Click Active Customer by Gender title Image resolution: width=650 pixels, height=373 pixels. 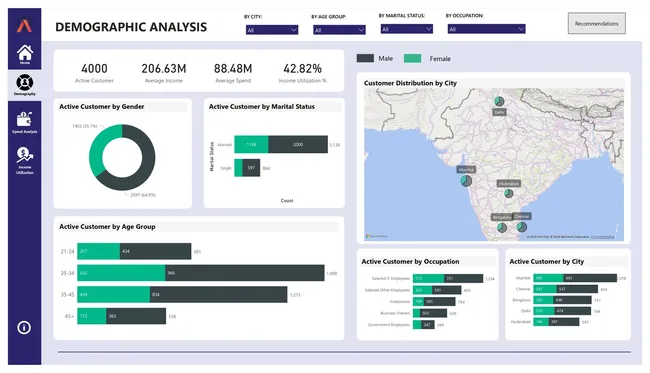[x=102, y=107]
